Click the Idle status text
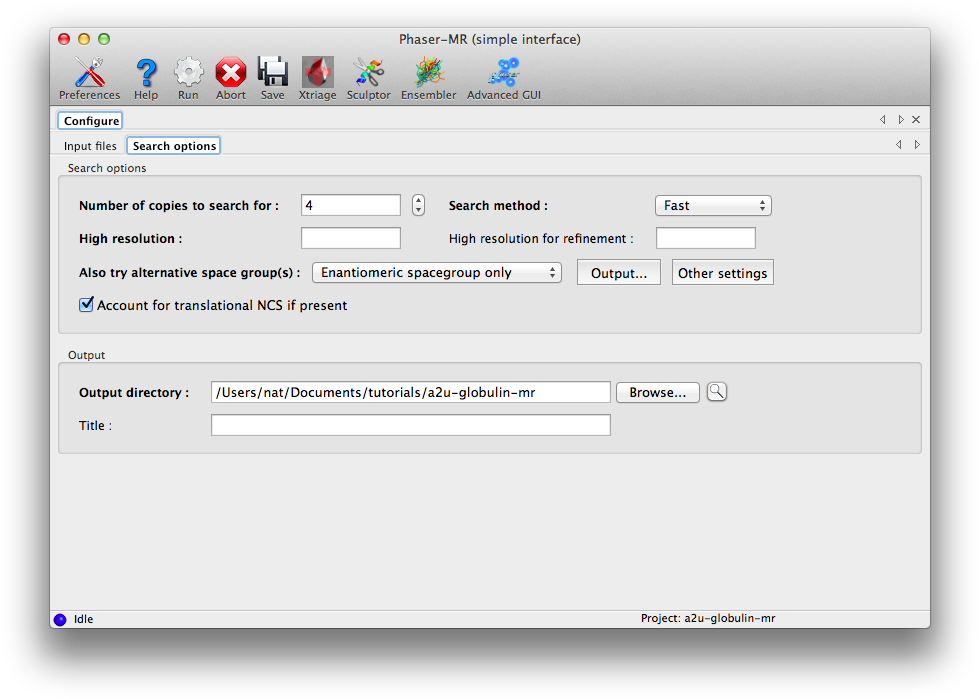Viewport: 979px width, 699px height. 84,619
